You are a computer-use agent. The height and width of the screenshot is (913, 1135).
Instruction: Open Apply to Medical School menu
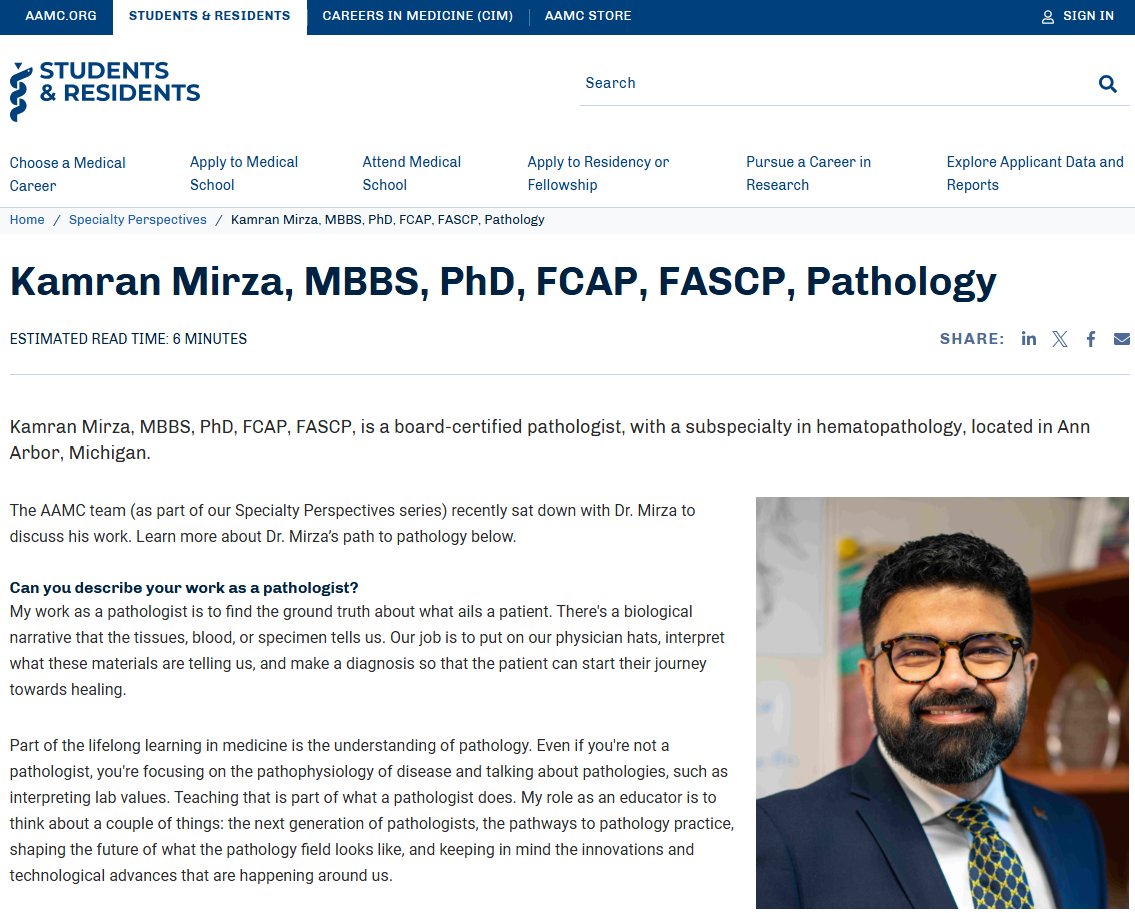point(244,173)
